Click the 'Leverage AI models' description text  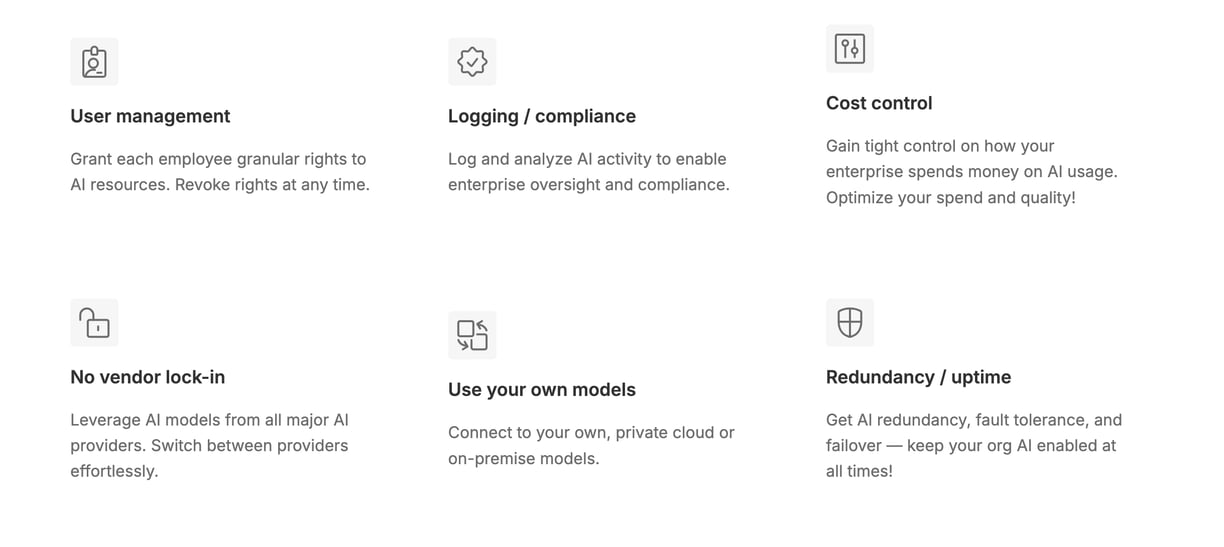click(x=210, y=445)
